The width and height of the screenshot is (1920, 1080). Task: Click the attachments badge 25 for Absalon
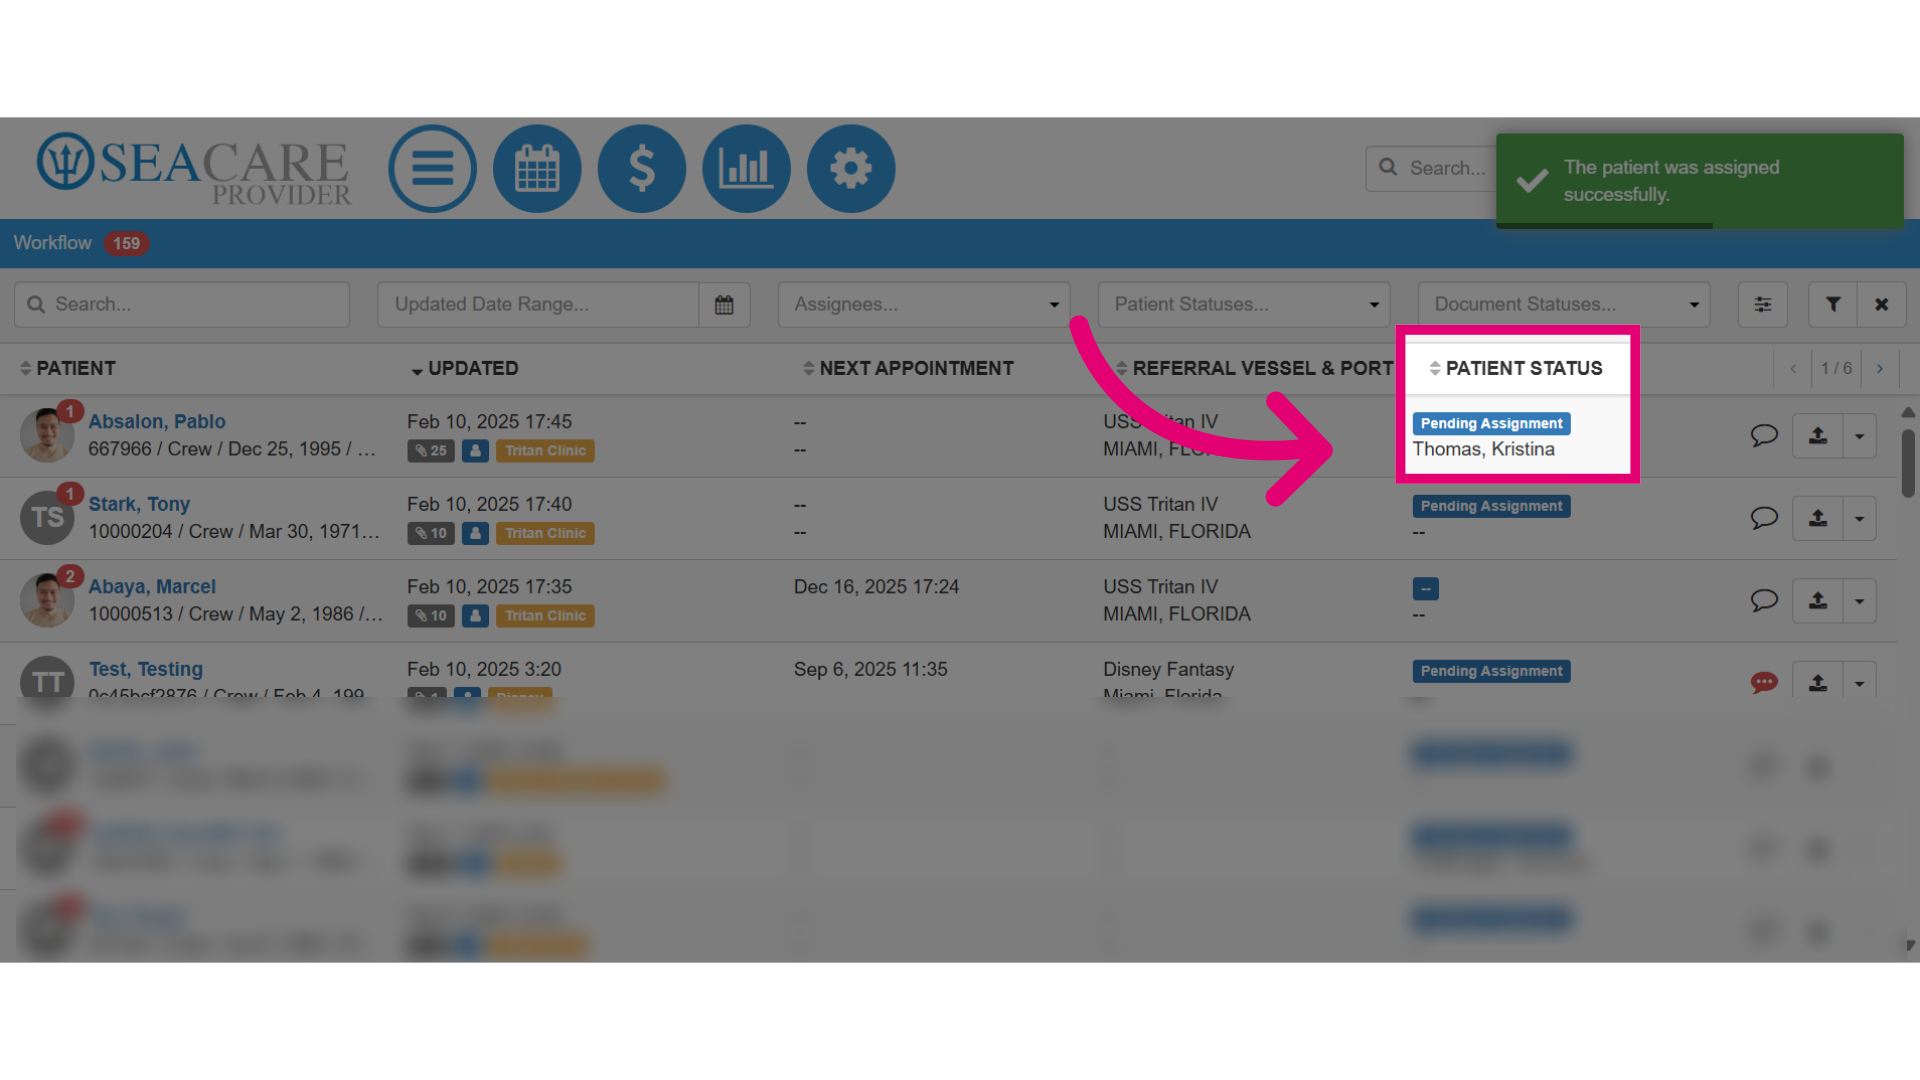click(x=431, y=451)
